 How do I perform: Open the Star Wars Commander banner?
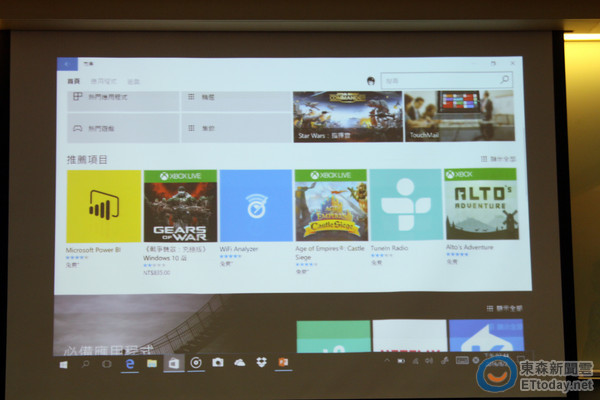[x=348, y=116]
